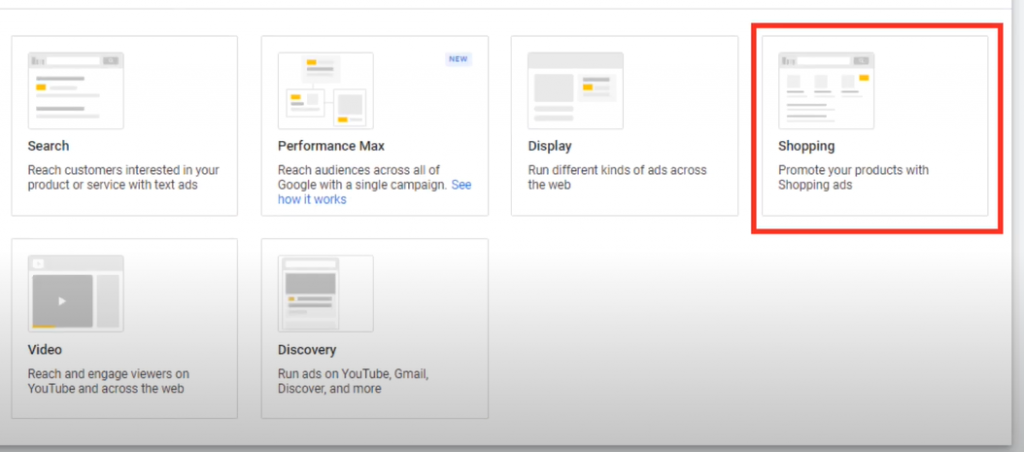This screenshot has width=1024, height=452.
Task: Choose the Video campaign title label
Action: click(45, 350)
